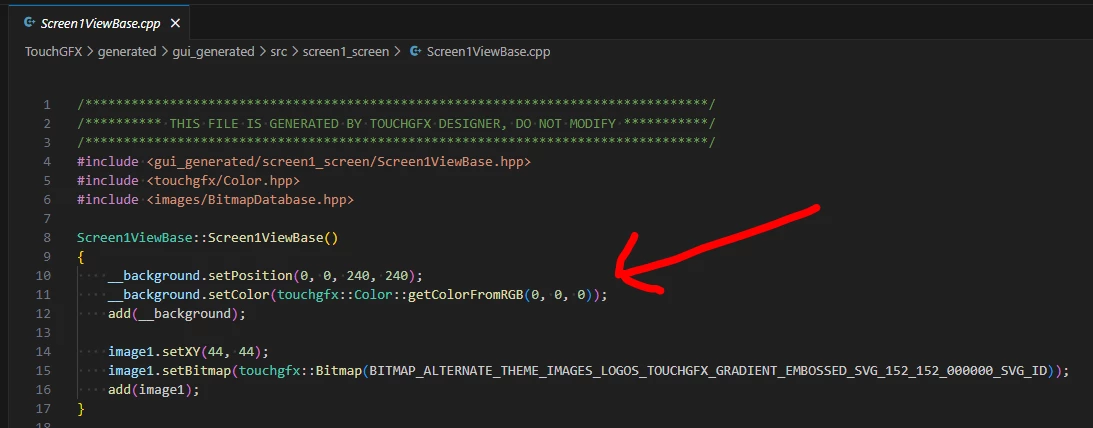
Task: Click the Screen1ViewBase() constructor name
Action: [266, 238]
